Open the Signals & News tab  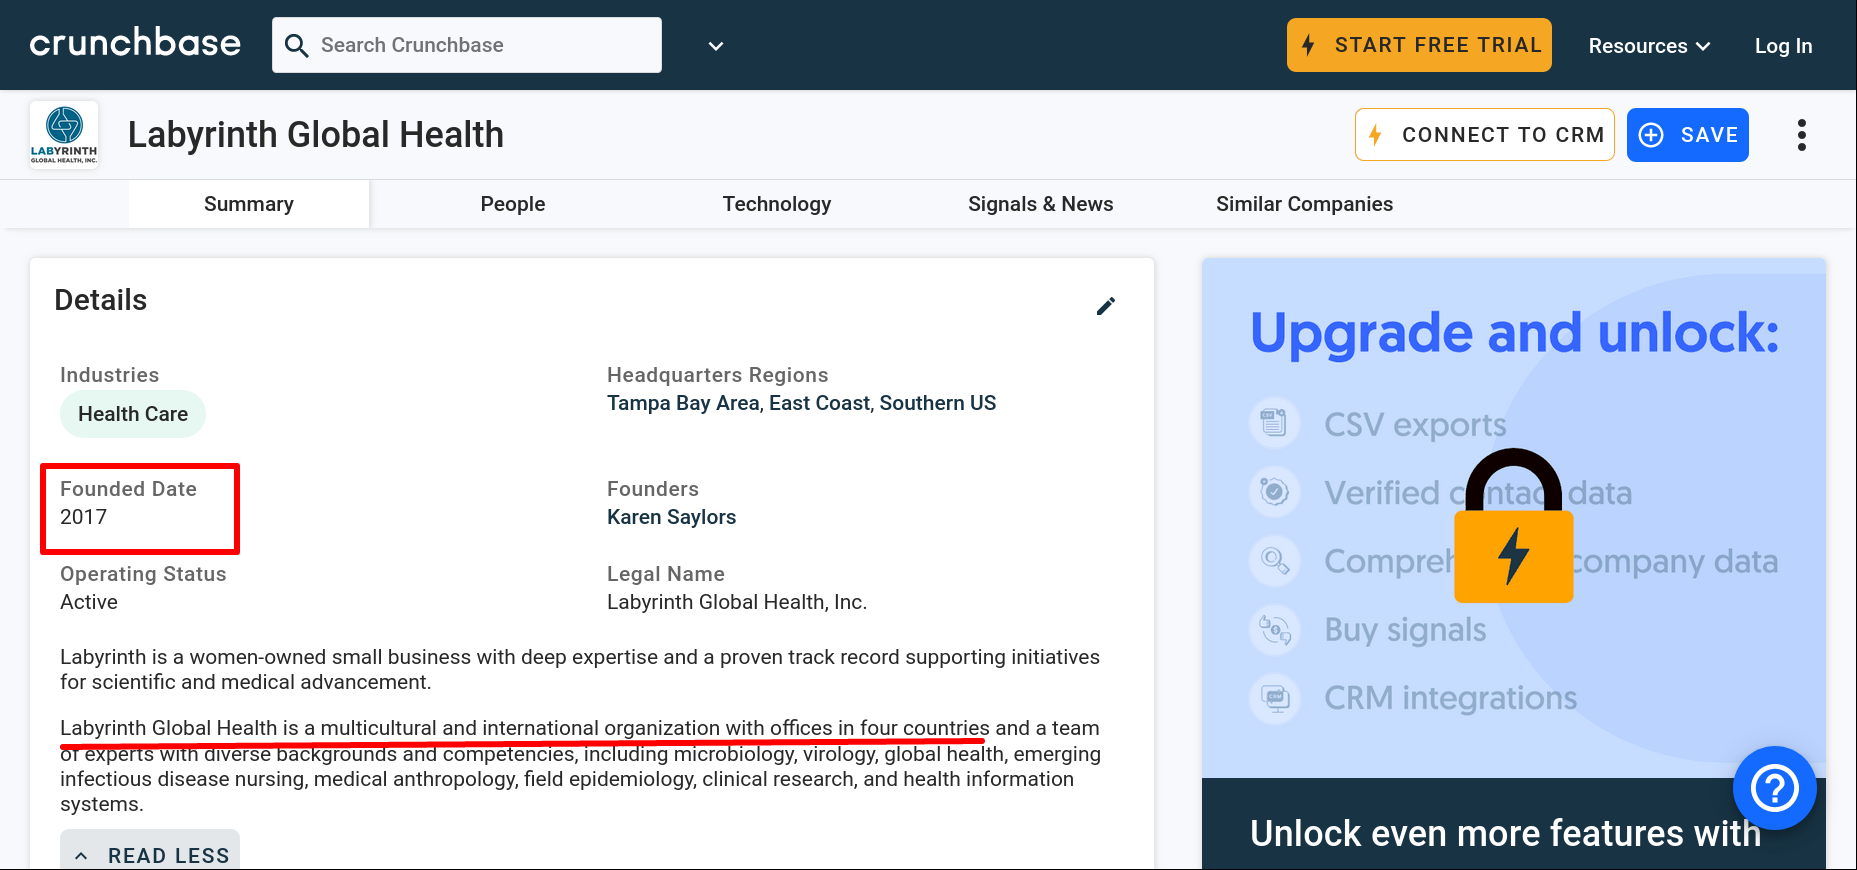[1041, 204]
